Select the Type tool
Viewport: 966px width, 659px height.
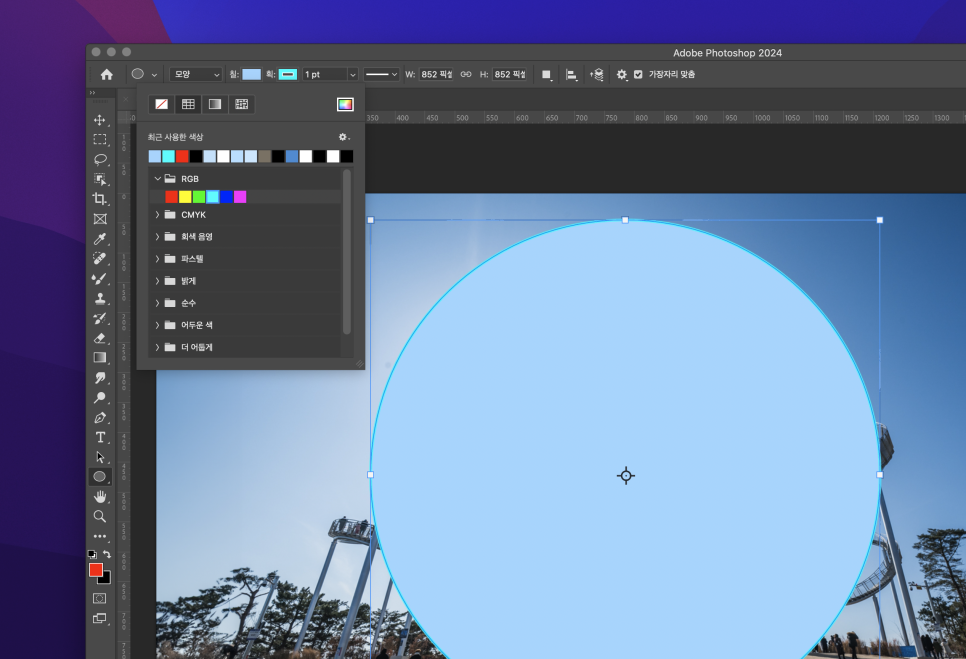pos(100,437)
